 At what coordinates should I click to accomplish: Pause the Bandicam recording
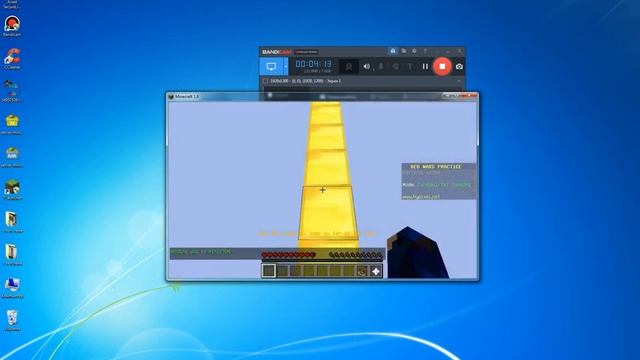tap(425, 66)
